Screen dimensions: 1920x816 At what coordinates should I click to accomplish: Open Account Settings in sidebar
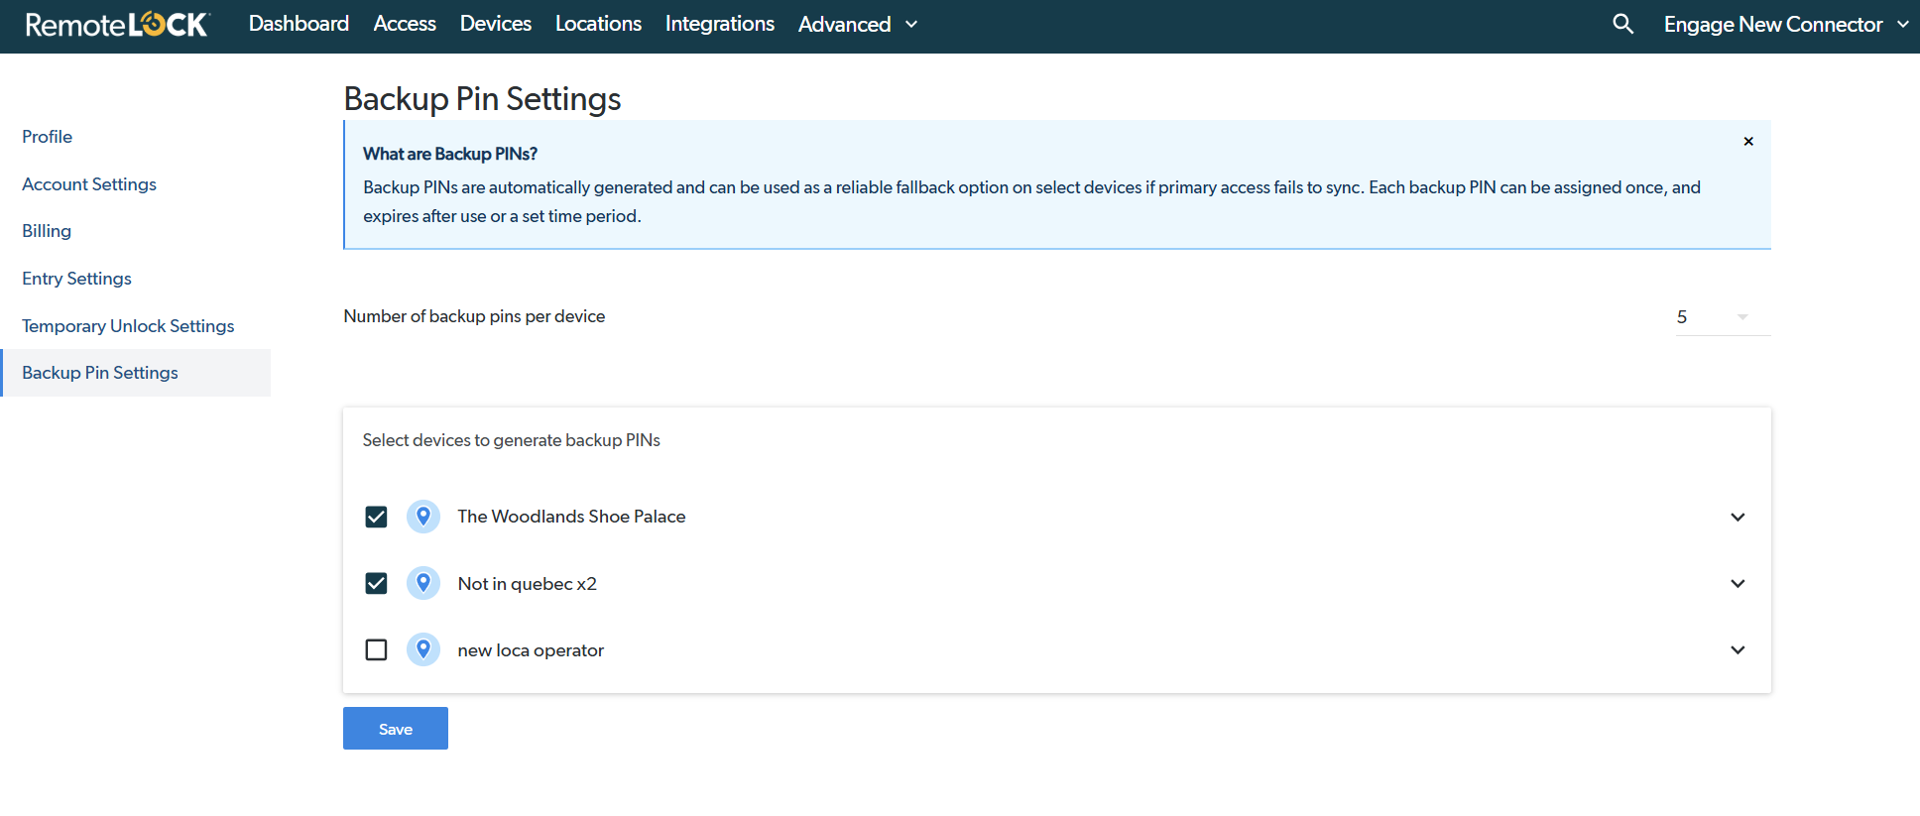click(x=89, y=184)
